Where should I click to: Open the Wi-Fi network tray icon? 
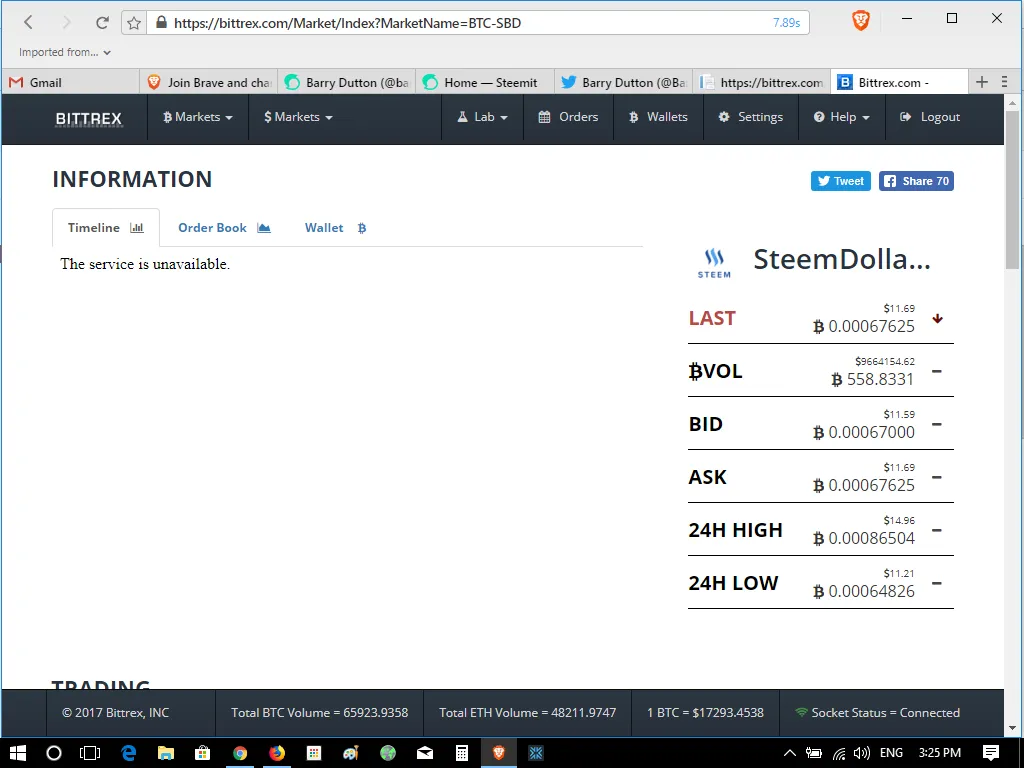click(x=839, y=753)
